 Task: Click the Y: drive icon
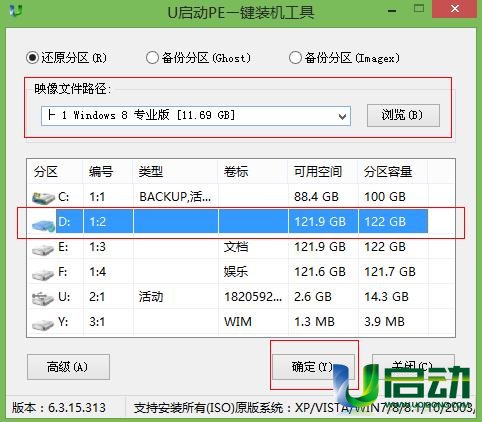[x=43, y=323]
